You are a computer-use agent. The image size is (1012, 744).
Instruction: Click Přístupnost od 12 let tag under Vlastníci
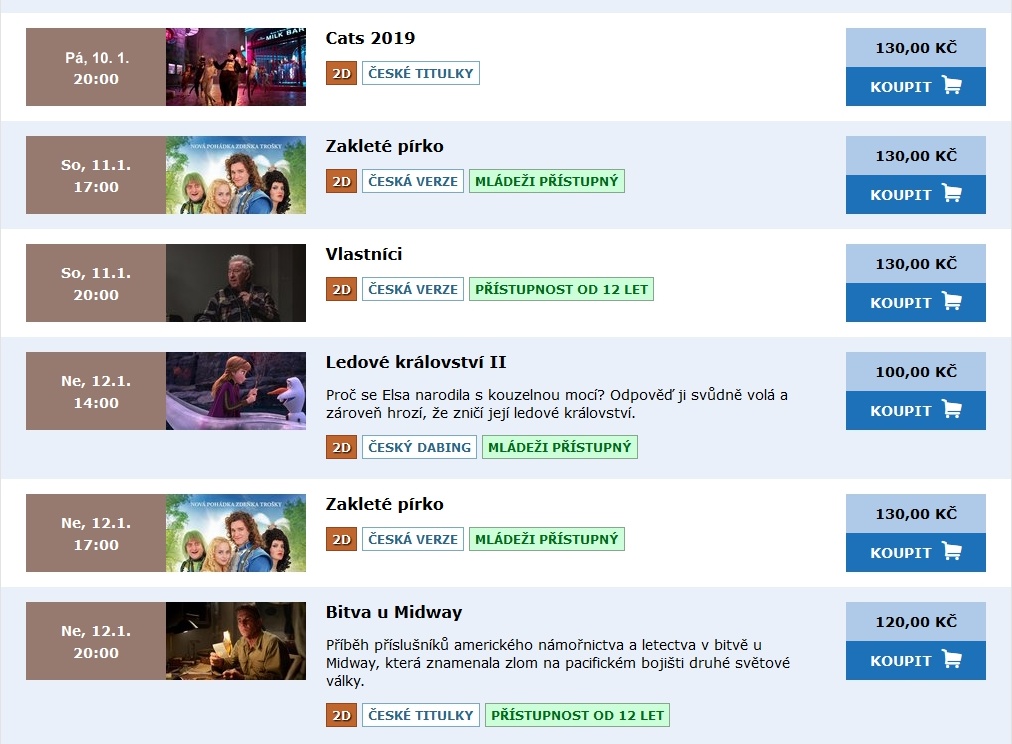click(562, 289)
